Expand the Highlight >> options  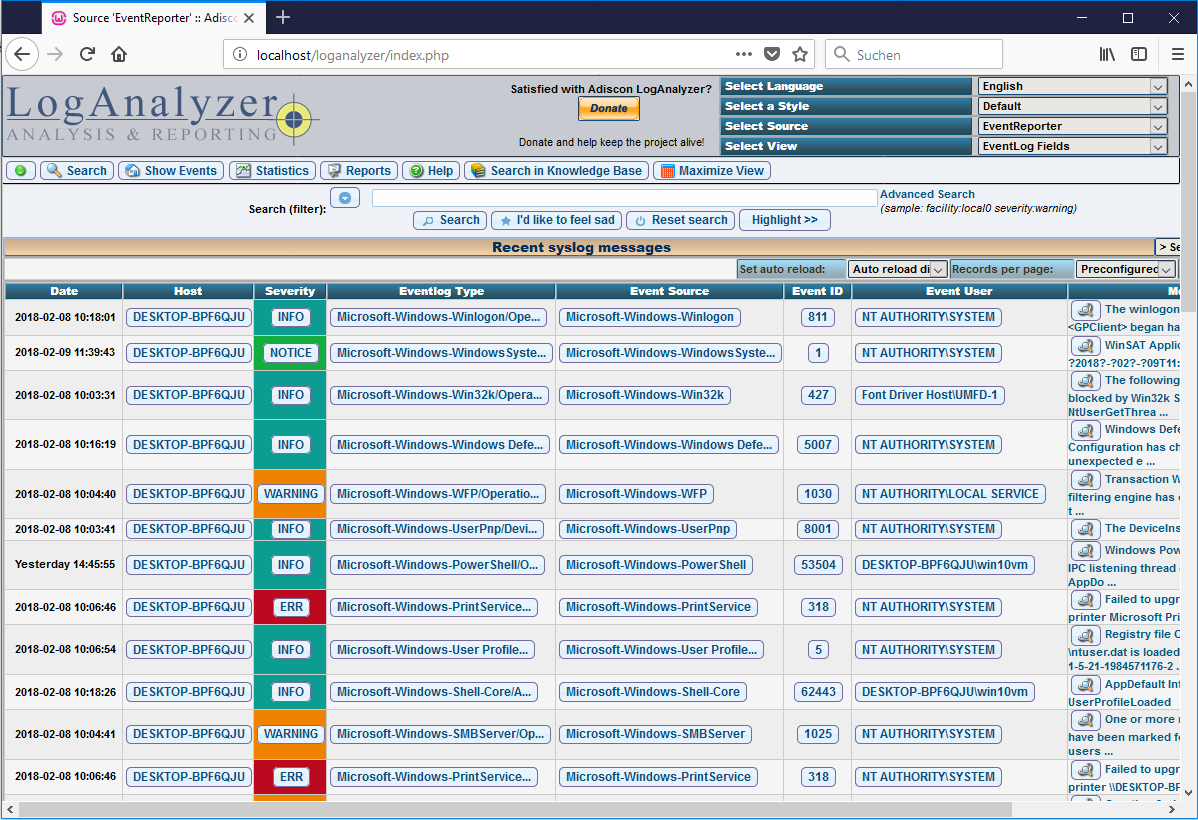(785, 220)
